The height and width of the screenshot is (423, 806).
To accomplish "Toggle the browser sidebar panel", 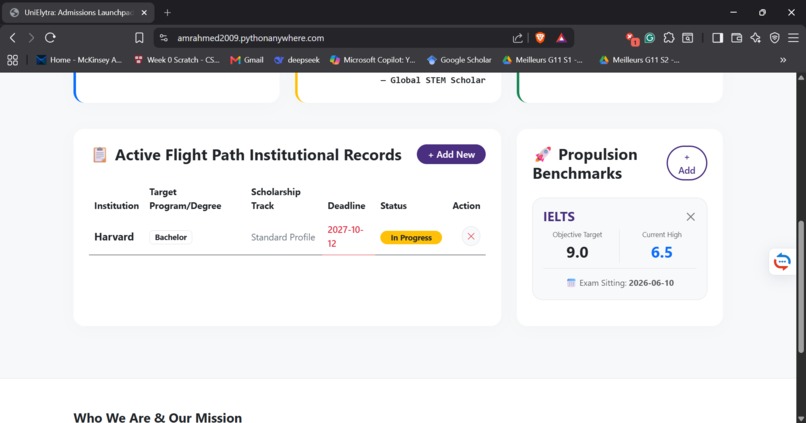I will point(717,38).
